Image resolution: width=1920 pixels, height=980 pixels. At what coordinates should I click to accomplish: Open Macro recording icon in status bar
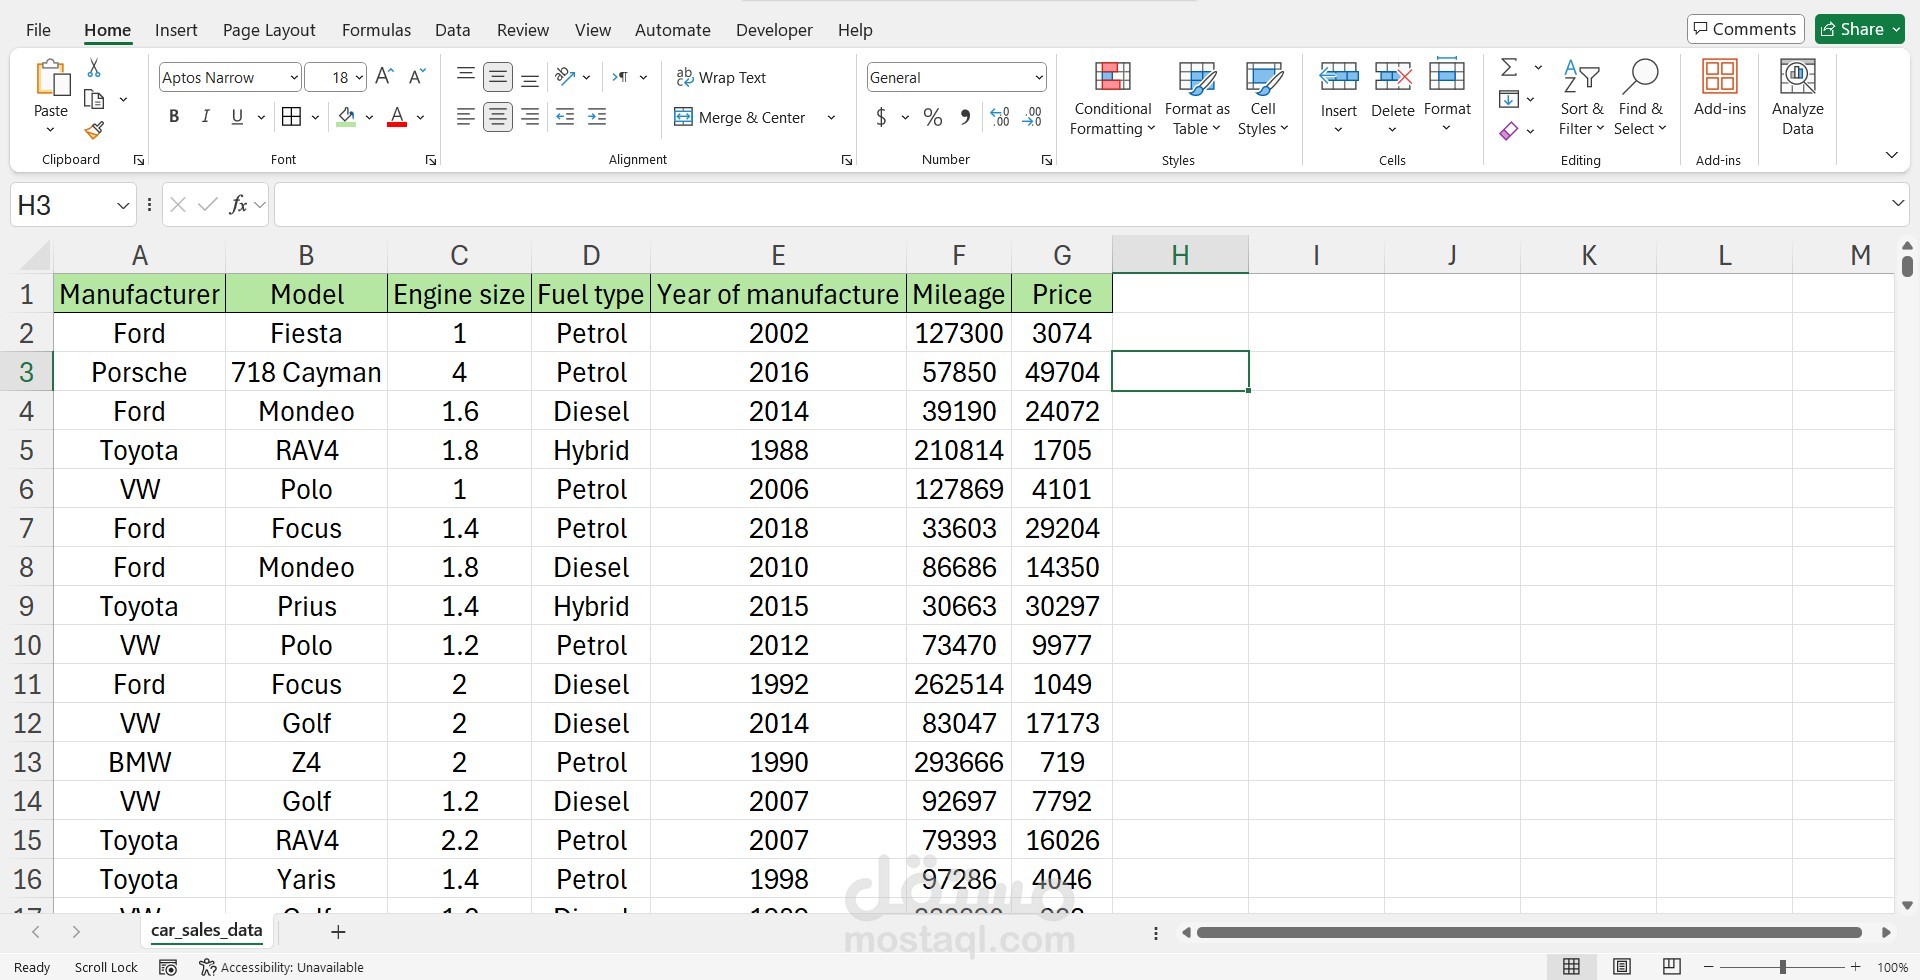click(x=168, y=967)
